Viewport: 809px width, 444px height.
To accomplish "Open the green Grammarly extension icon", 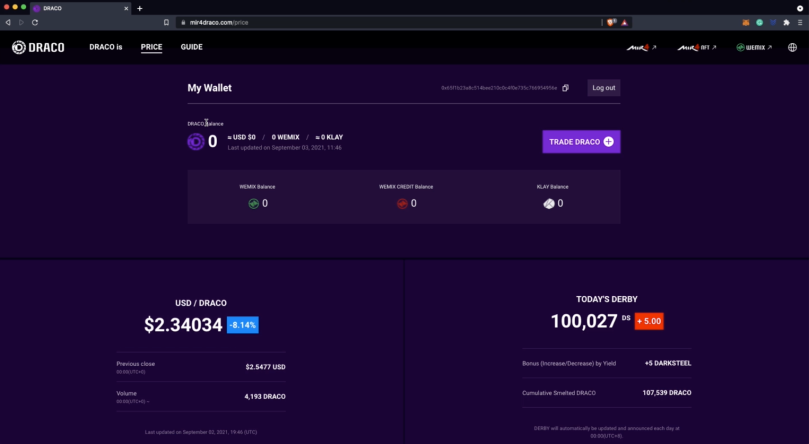I will [x=759, y=23].
